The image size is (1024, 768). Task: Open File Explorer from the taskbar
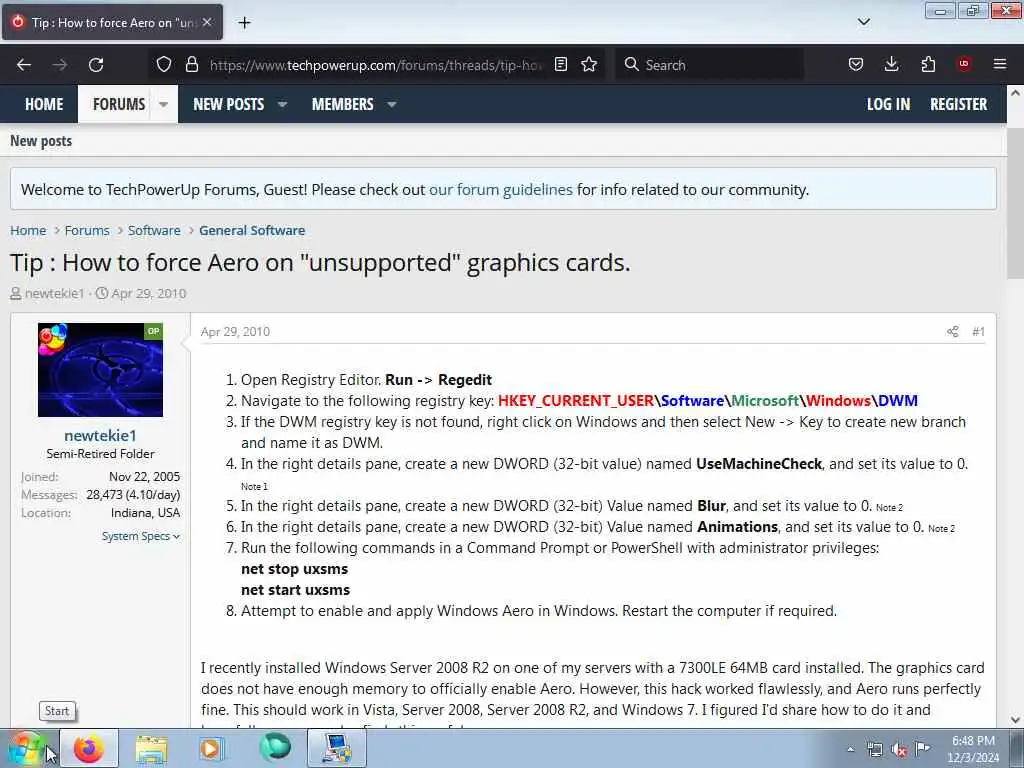[x=152, y=748]
